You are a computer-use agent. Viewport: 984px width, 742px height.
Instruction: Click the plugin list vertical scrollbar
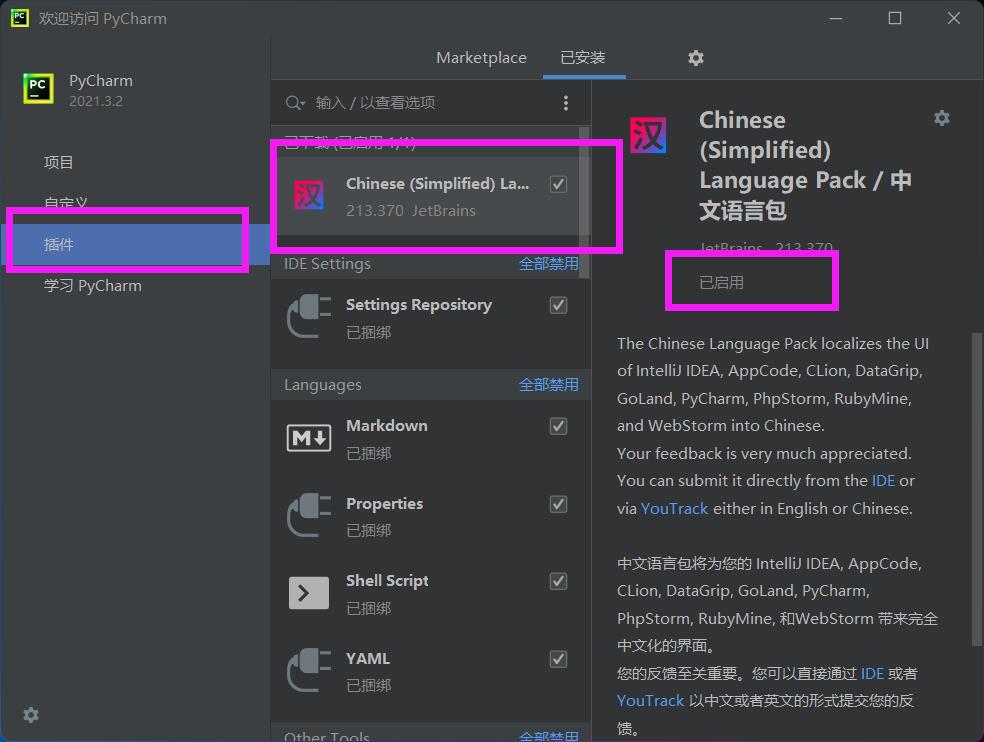tap(584, 202)
